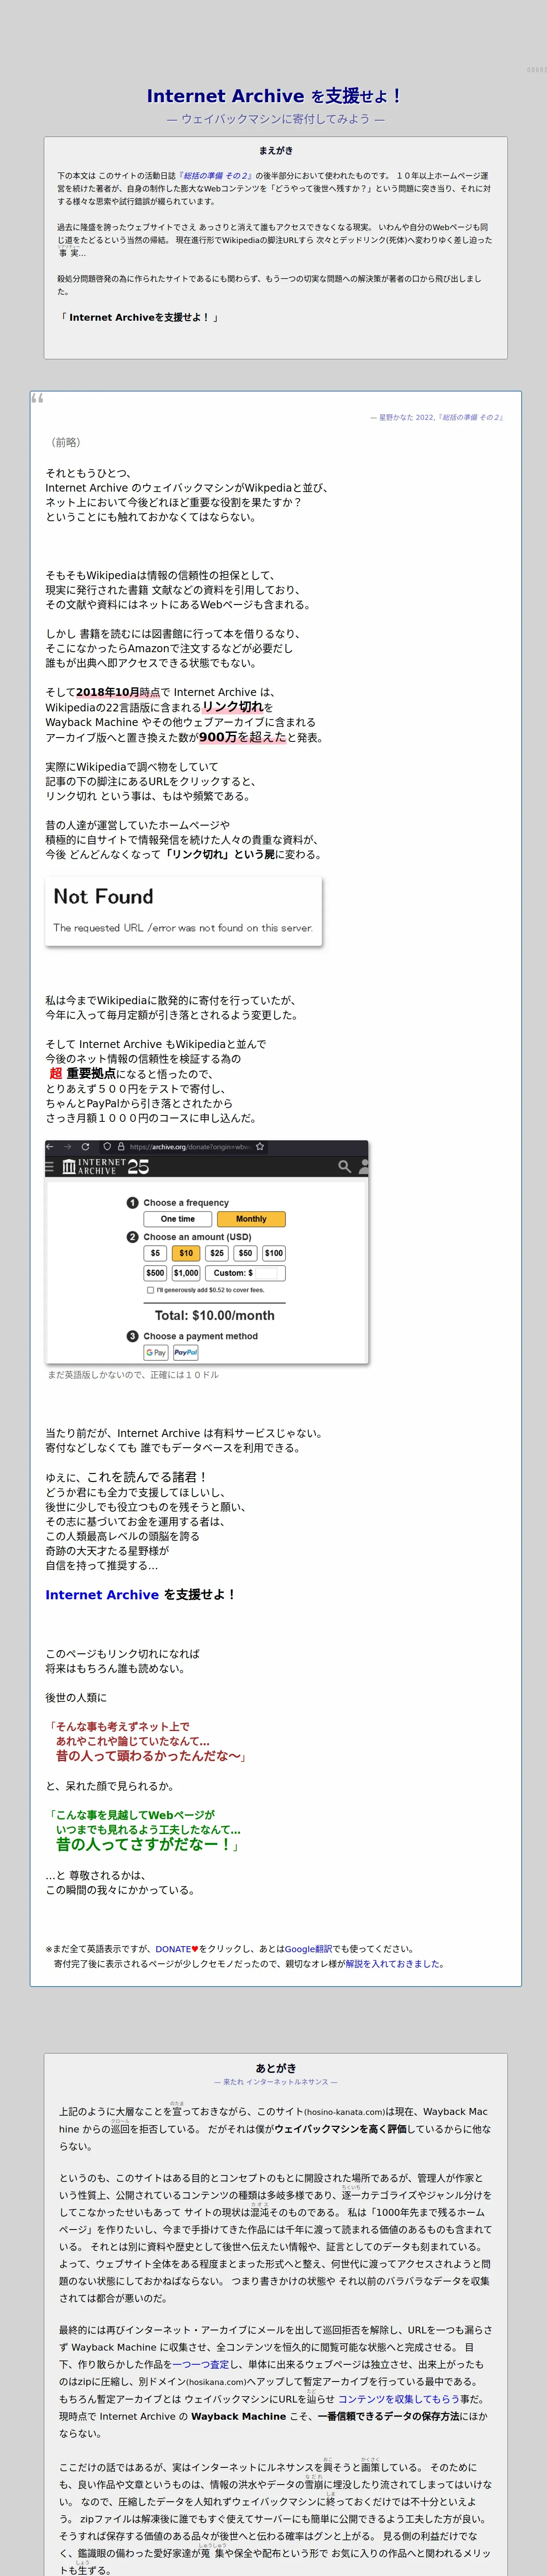
Task: Click the text 来たれ インターネットルネサンス
Action: (x=275, y=2081)
